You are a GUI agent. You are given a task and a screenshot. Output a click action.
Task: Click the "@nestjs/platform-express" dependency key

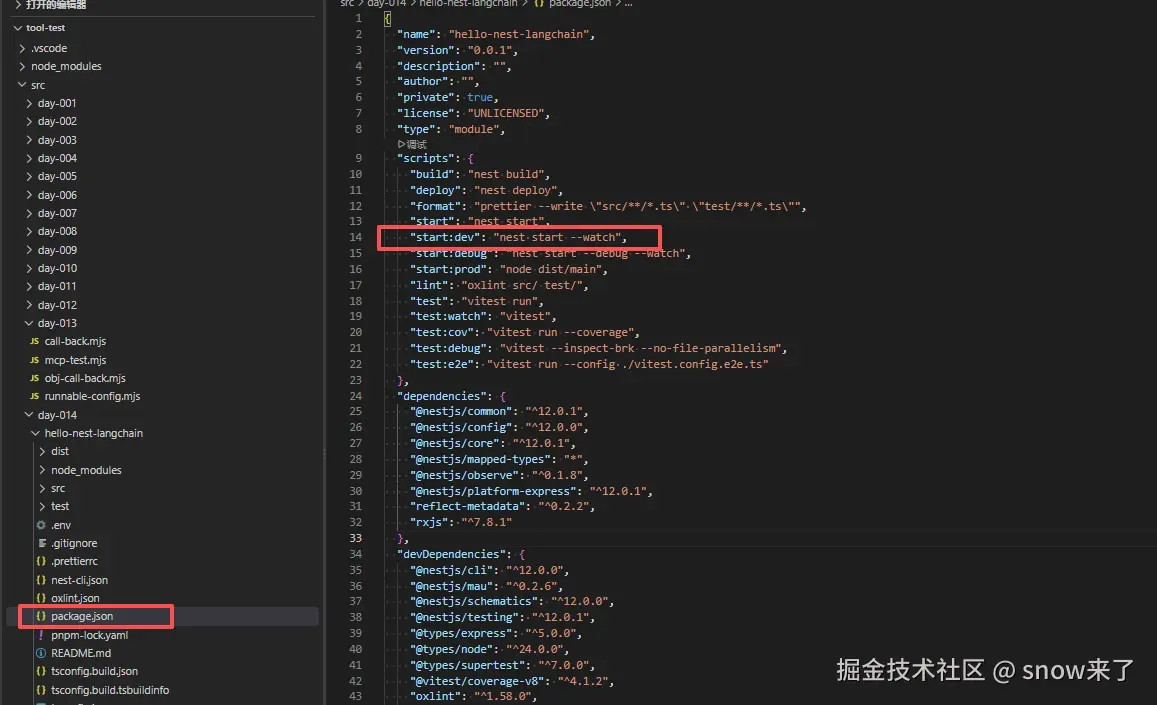pos(494,491)
